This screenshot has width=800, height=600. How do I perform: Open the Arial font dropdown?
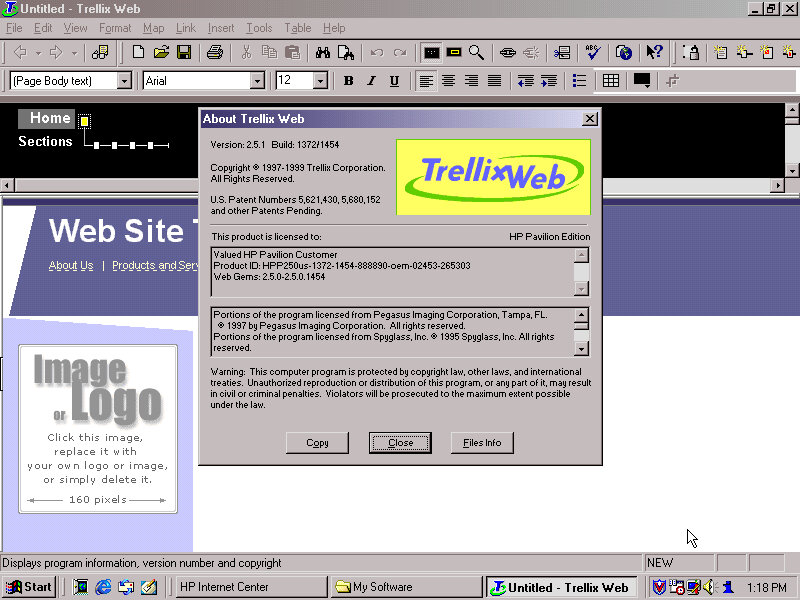tap(257, 81)
